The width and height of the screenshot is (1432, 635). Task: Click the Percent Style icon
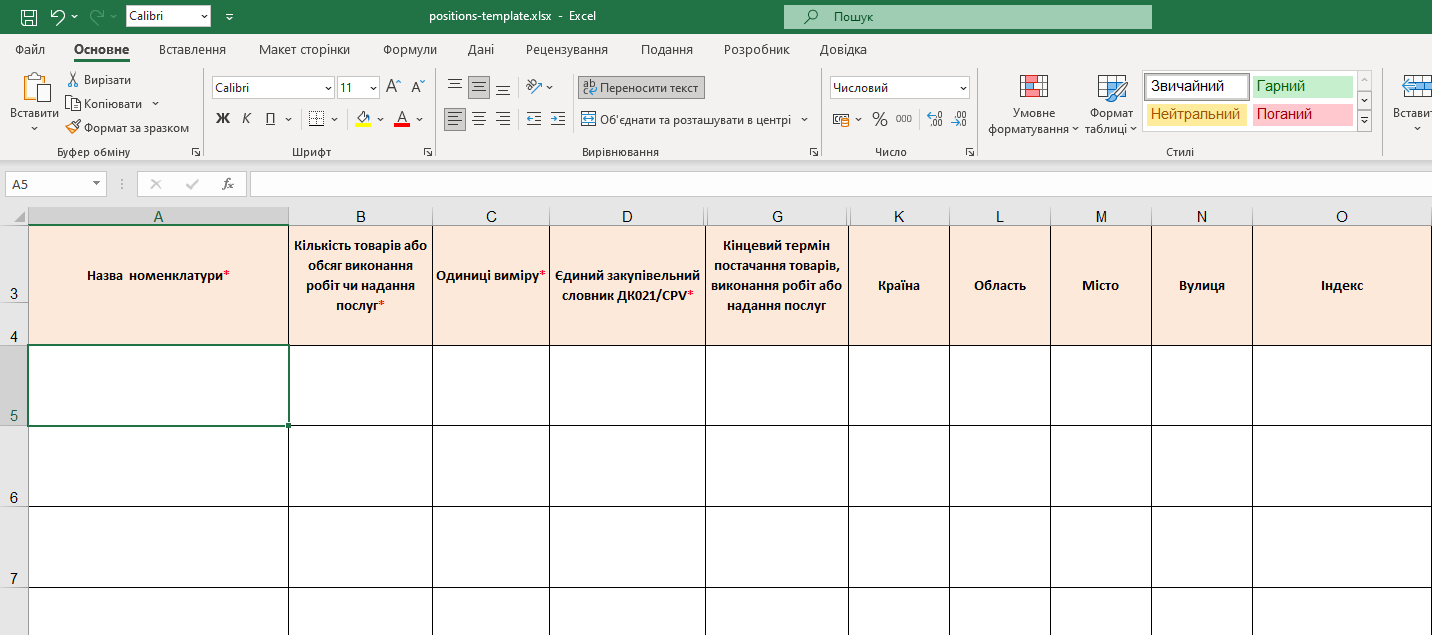(879, 120)
